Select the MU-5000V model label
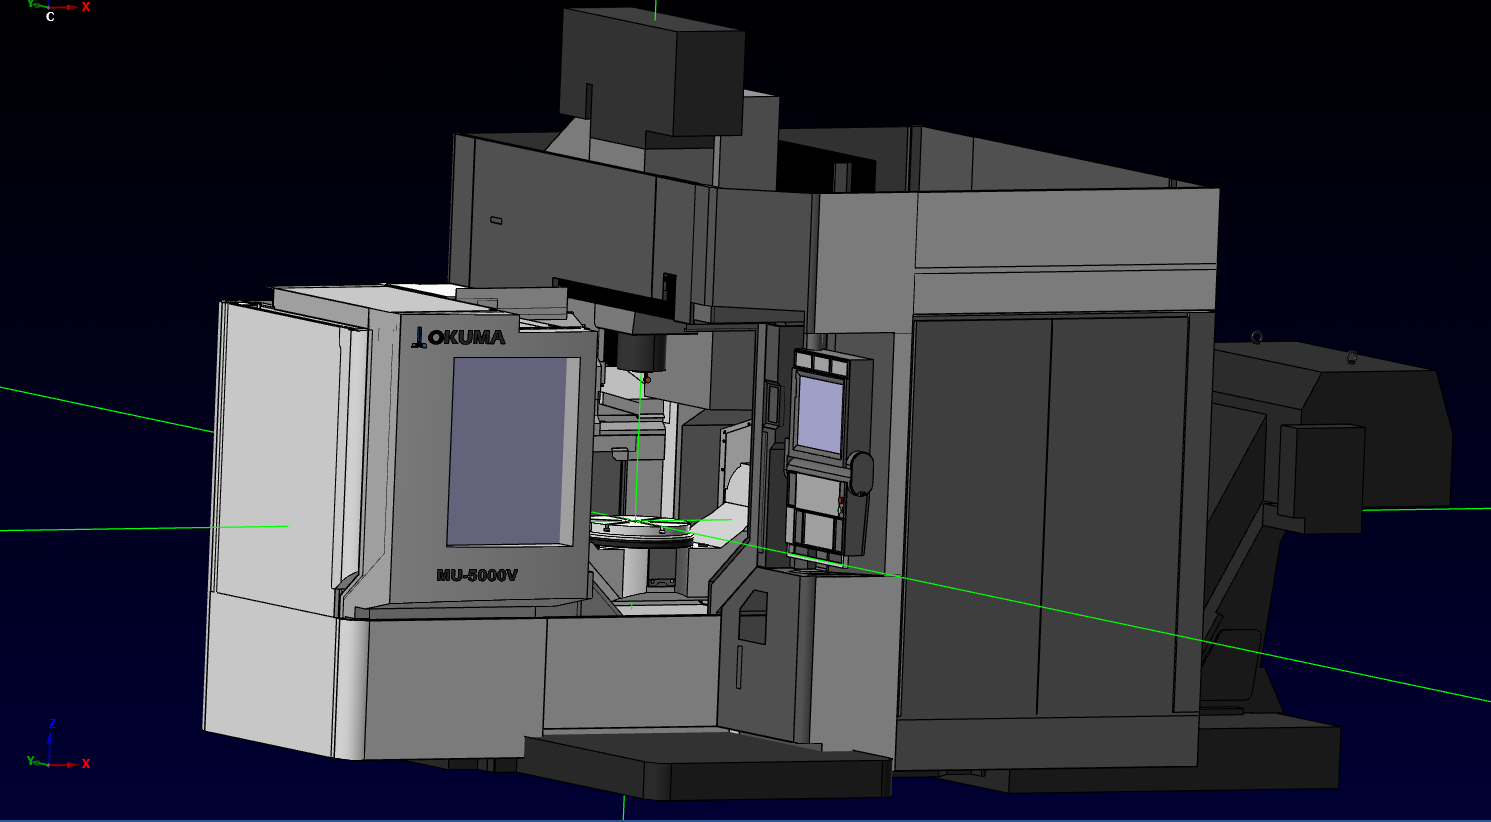This screenshot has height=822, width=1491. (x=477, y=575)
